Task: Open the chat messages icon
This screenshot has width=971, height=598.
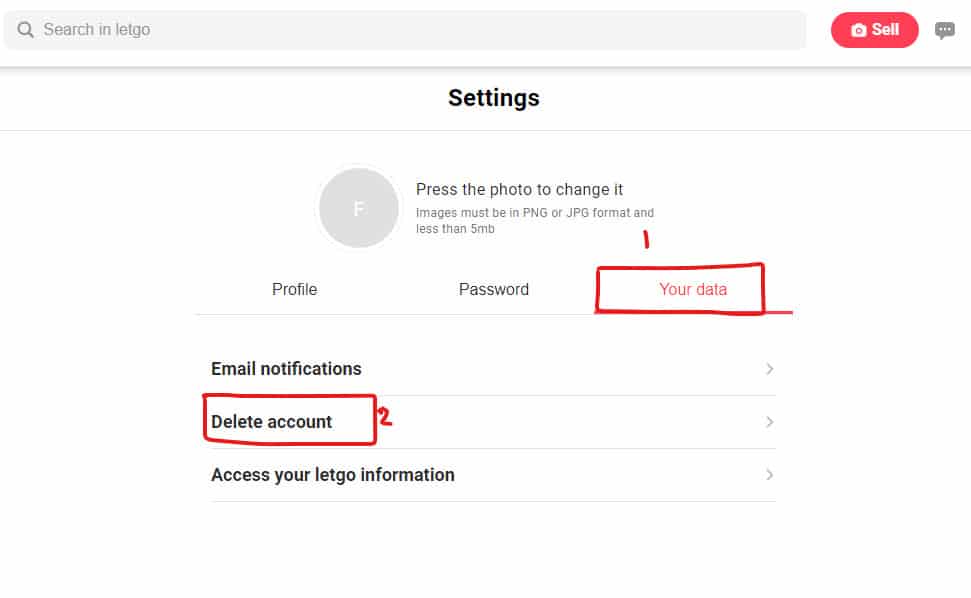Action: [x=944, y=30]
